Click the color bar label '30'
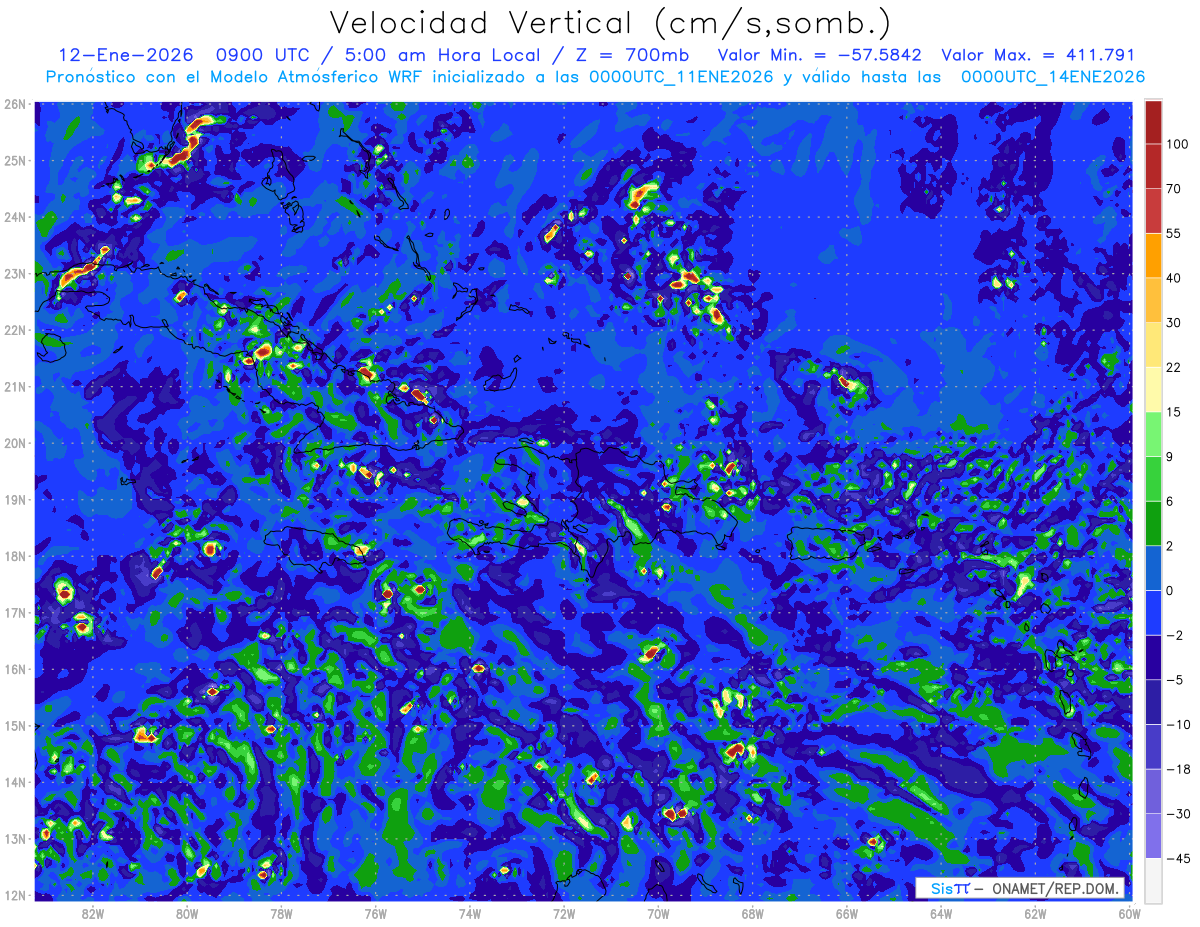 1174,323
